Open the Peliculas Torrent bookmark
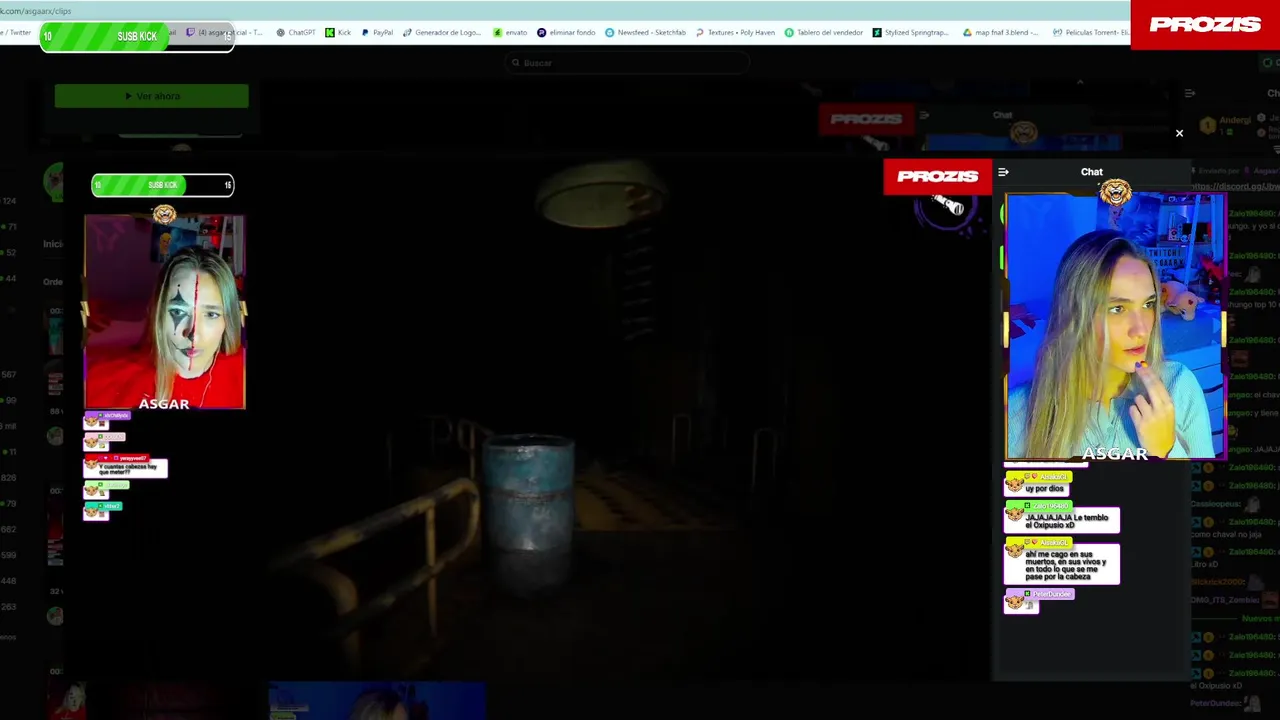Viewport: 1280px width, 720px height. 1090,32
